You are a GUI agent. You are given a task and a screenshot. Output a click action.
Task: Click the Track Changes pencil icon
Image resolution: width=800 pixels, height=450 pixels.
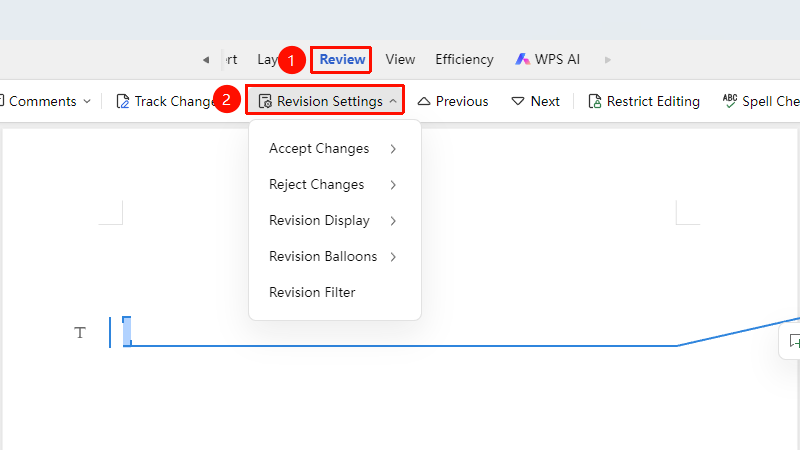click(122, 101)
